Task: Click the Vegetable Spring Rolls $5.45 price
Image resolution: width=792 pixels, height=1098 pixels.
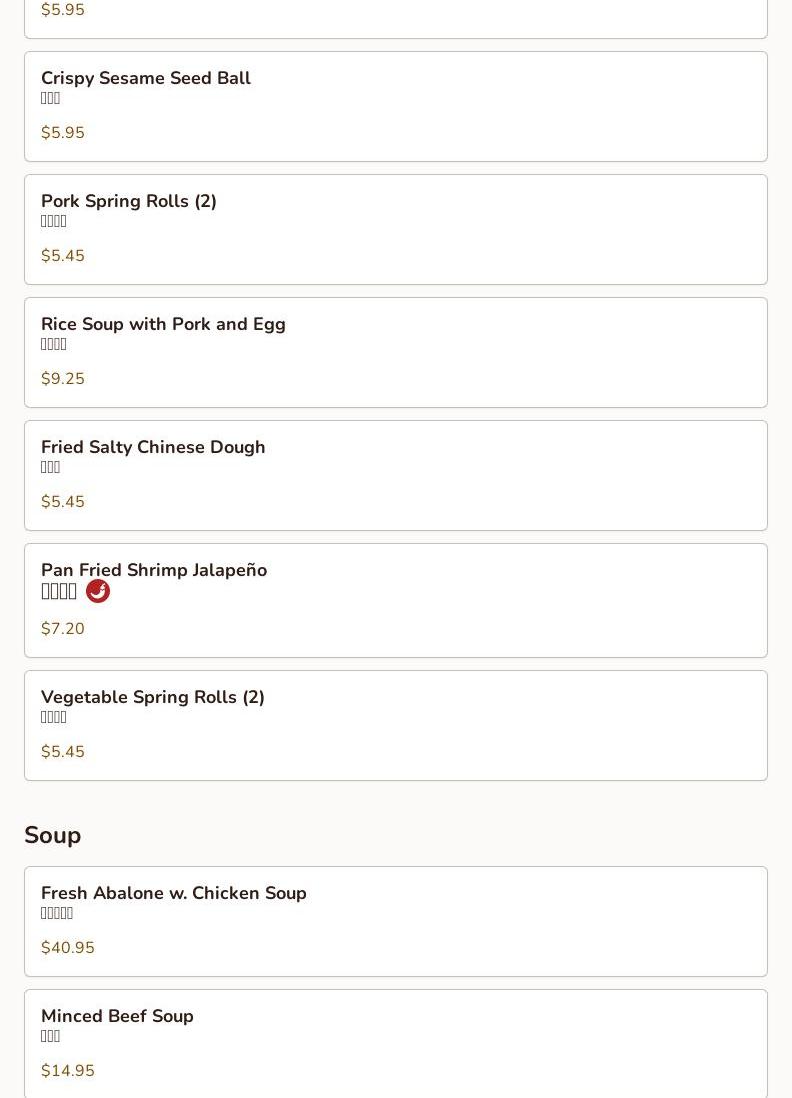Action: (63, 752)
